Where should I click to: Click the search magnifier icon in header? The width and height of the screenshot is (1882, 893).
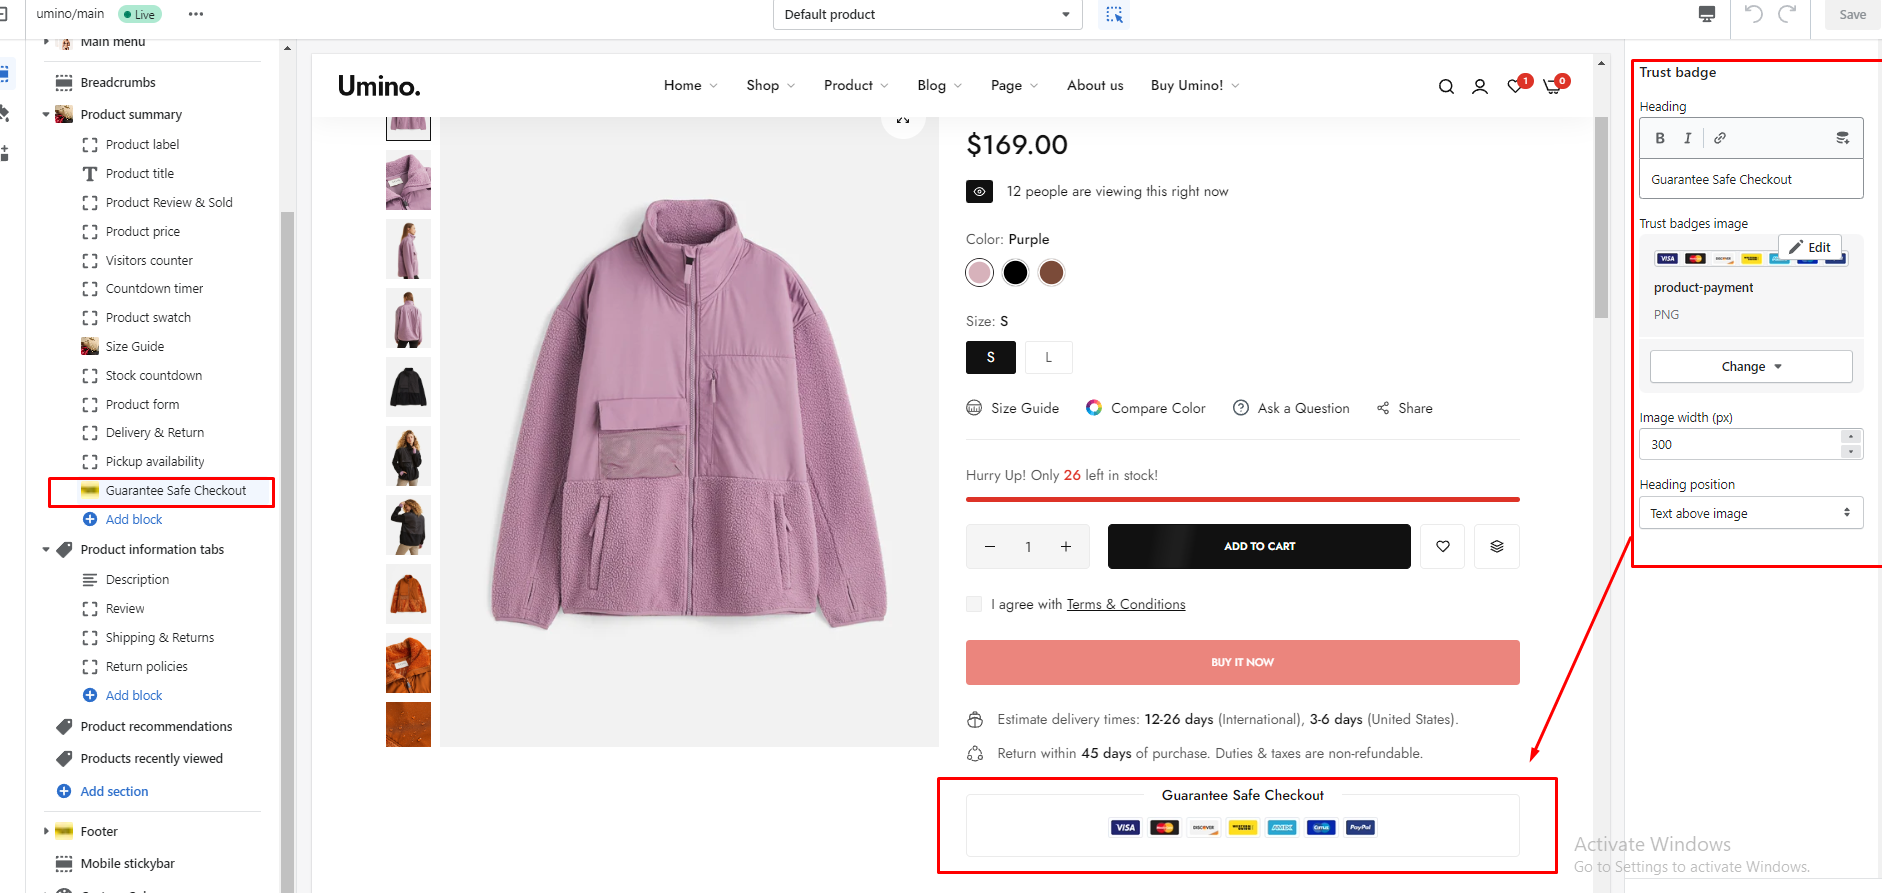point(1446,87)
